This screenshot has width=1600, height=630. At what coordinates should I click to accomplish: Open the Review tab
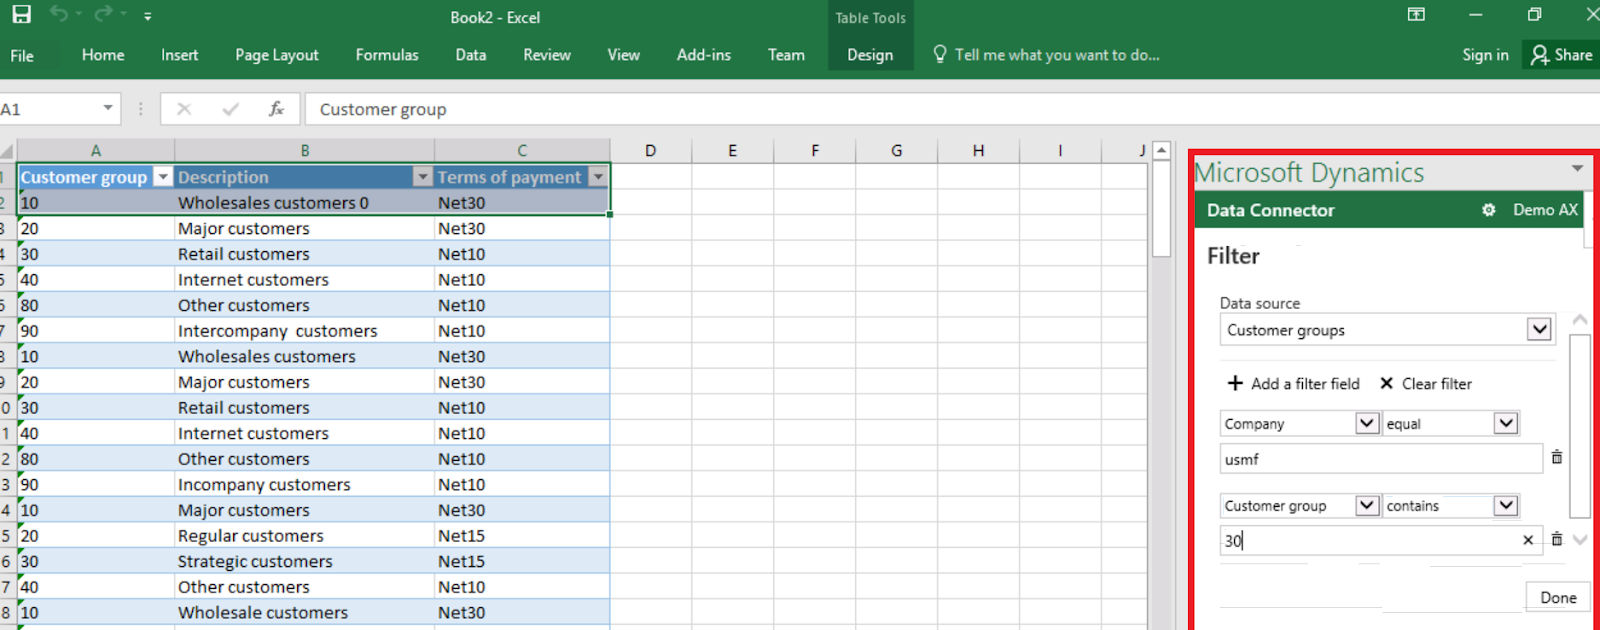click(547, 55)
